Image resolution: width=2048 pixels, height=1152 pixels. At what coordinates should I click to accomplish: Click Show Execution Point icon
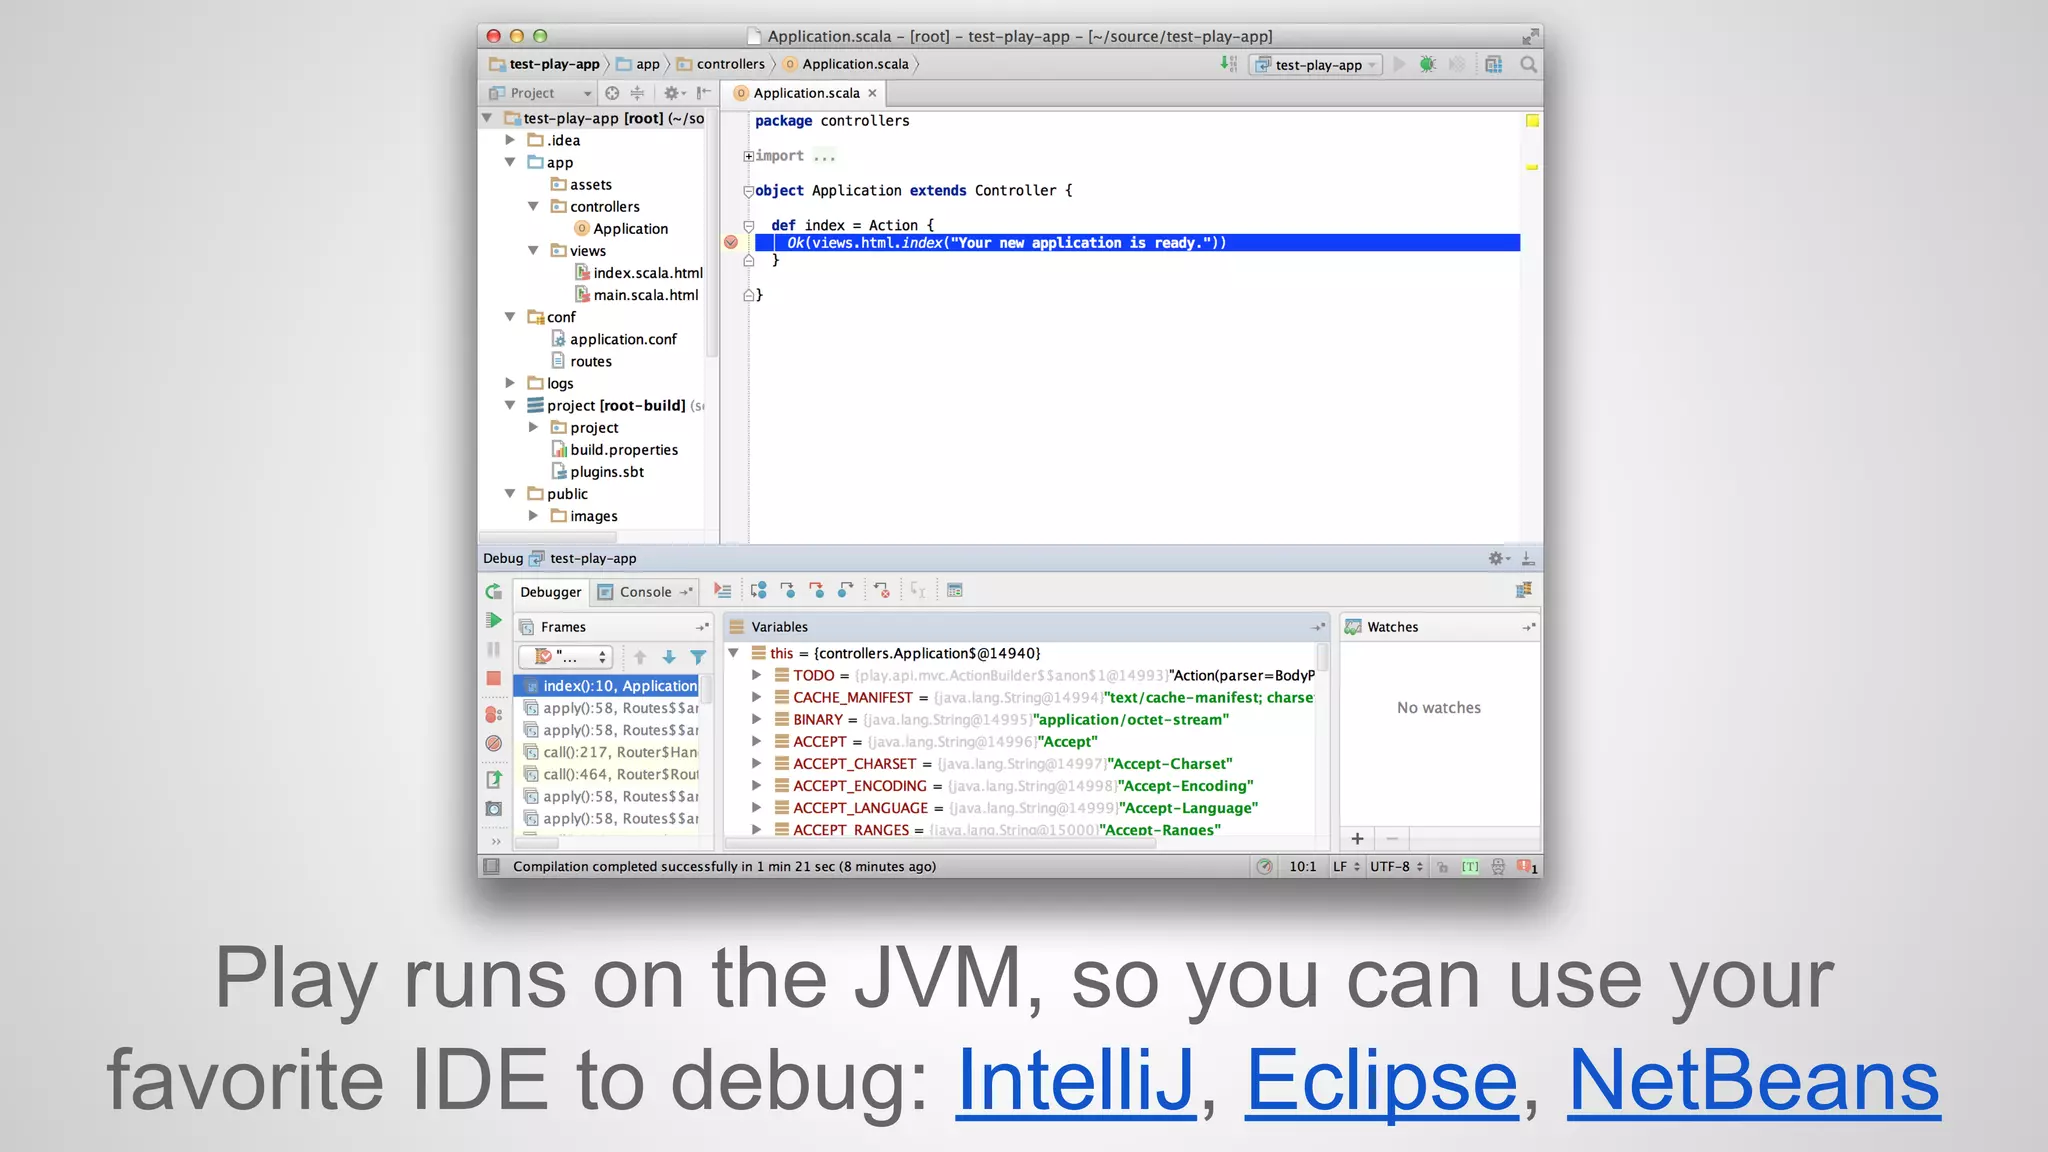point(722,591)
